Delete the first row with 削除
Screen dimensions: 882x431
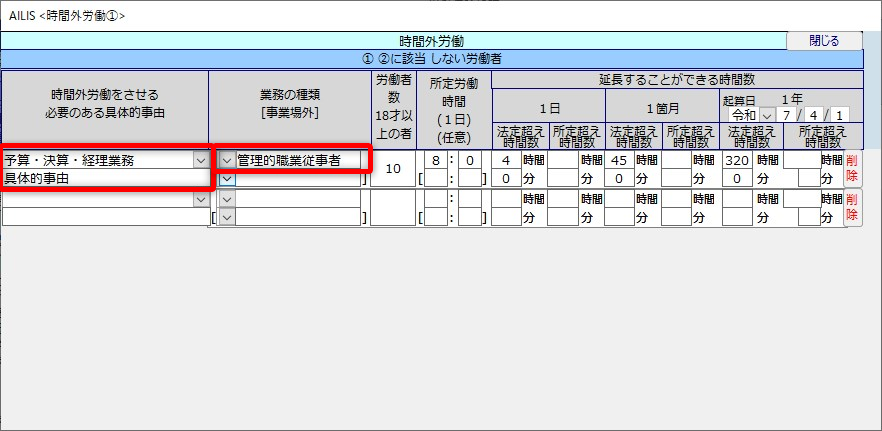tap(852, 168)
